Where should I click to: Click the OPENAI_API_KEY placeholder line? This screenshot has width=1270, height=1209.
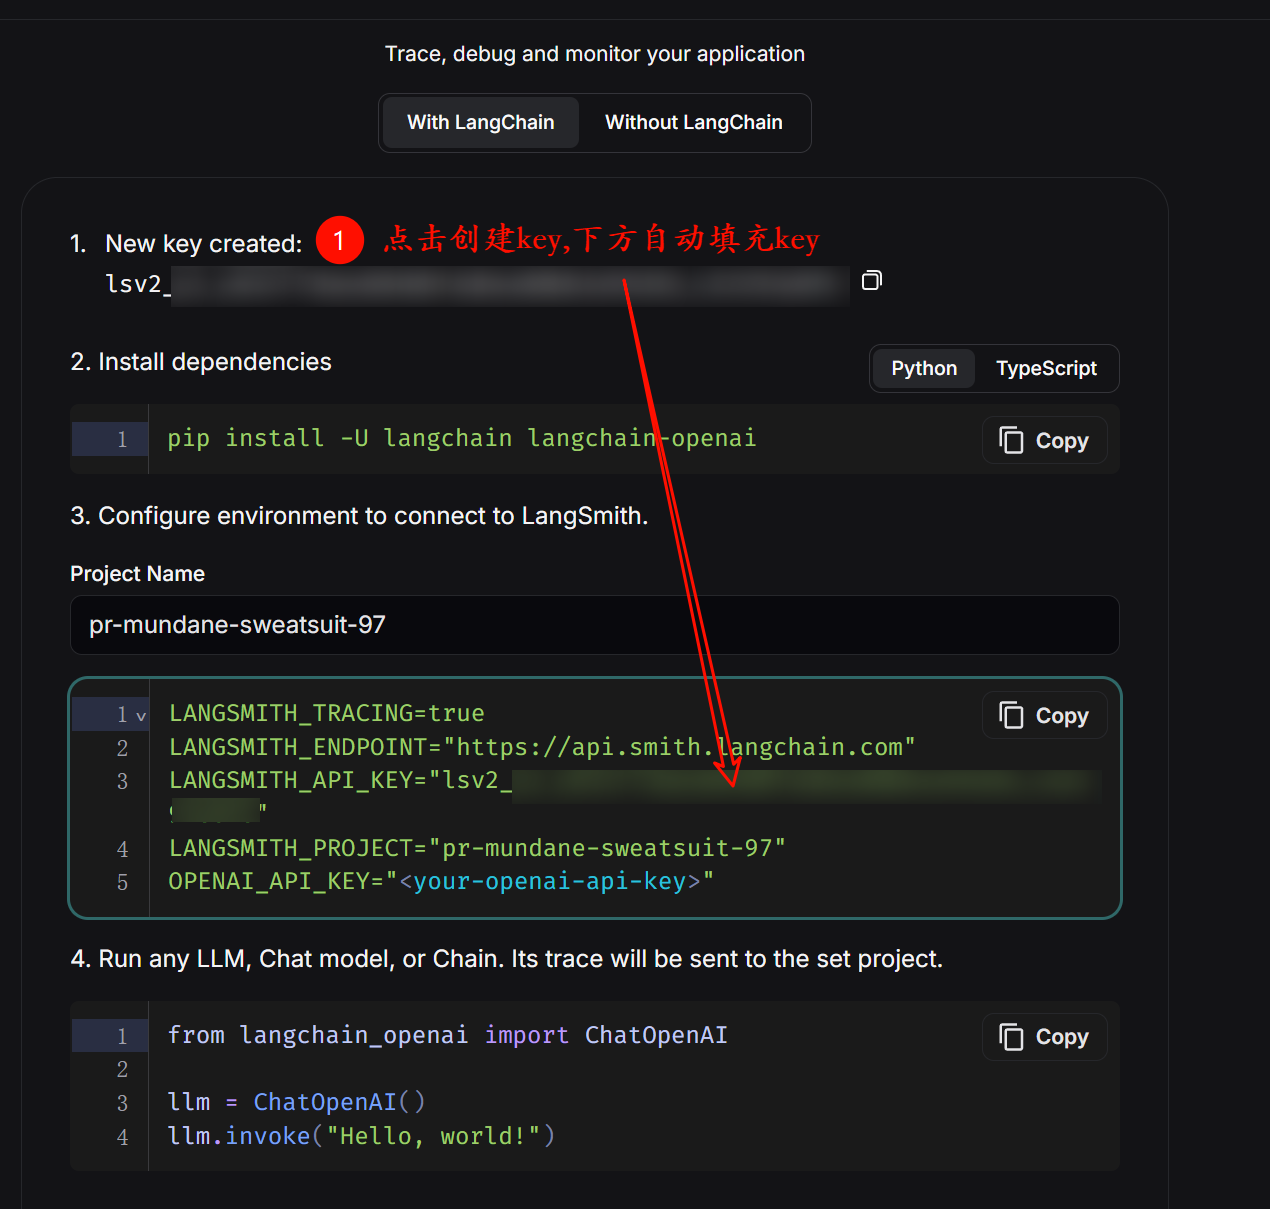(441, 882)
